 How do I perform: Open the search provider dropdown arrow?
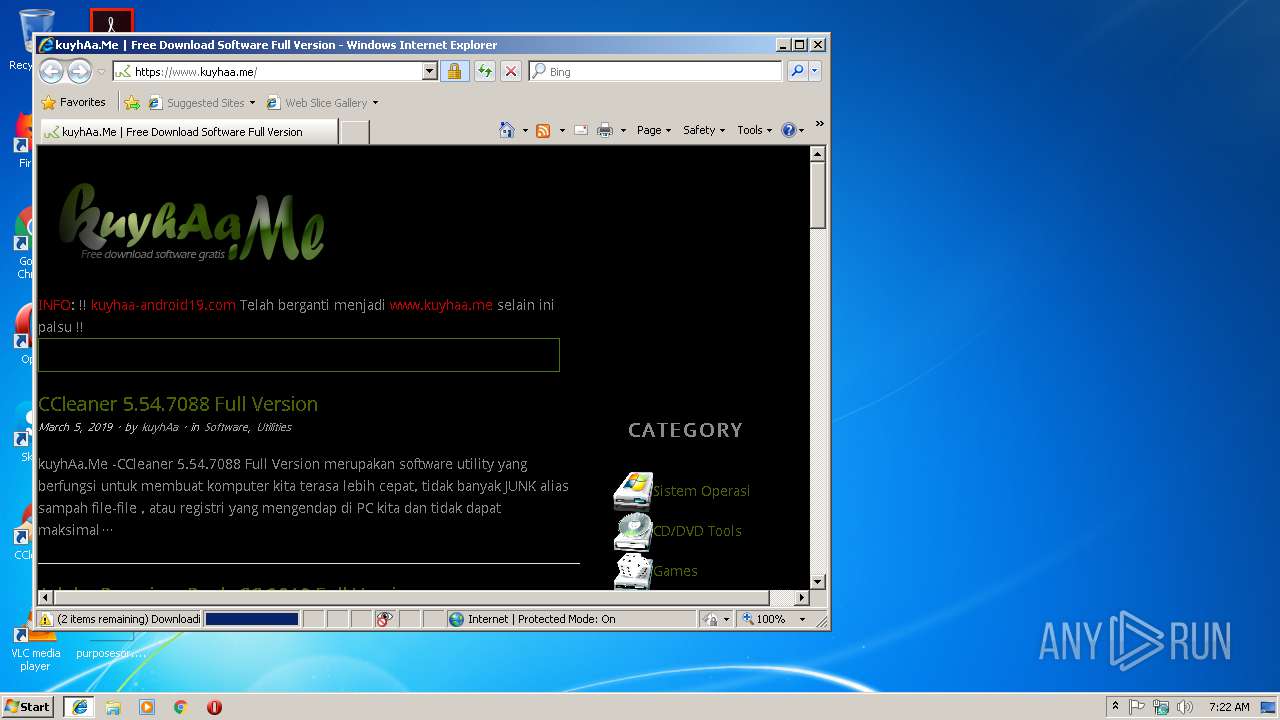pyautogui.click(x=815, y=71)
